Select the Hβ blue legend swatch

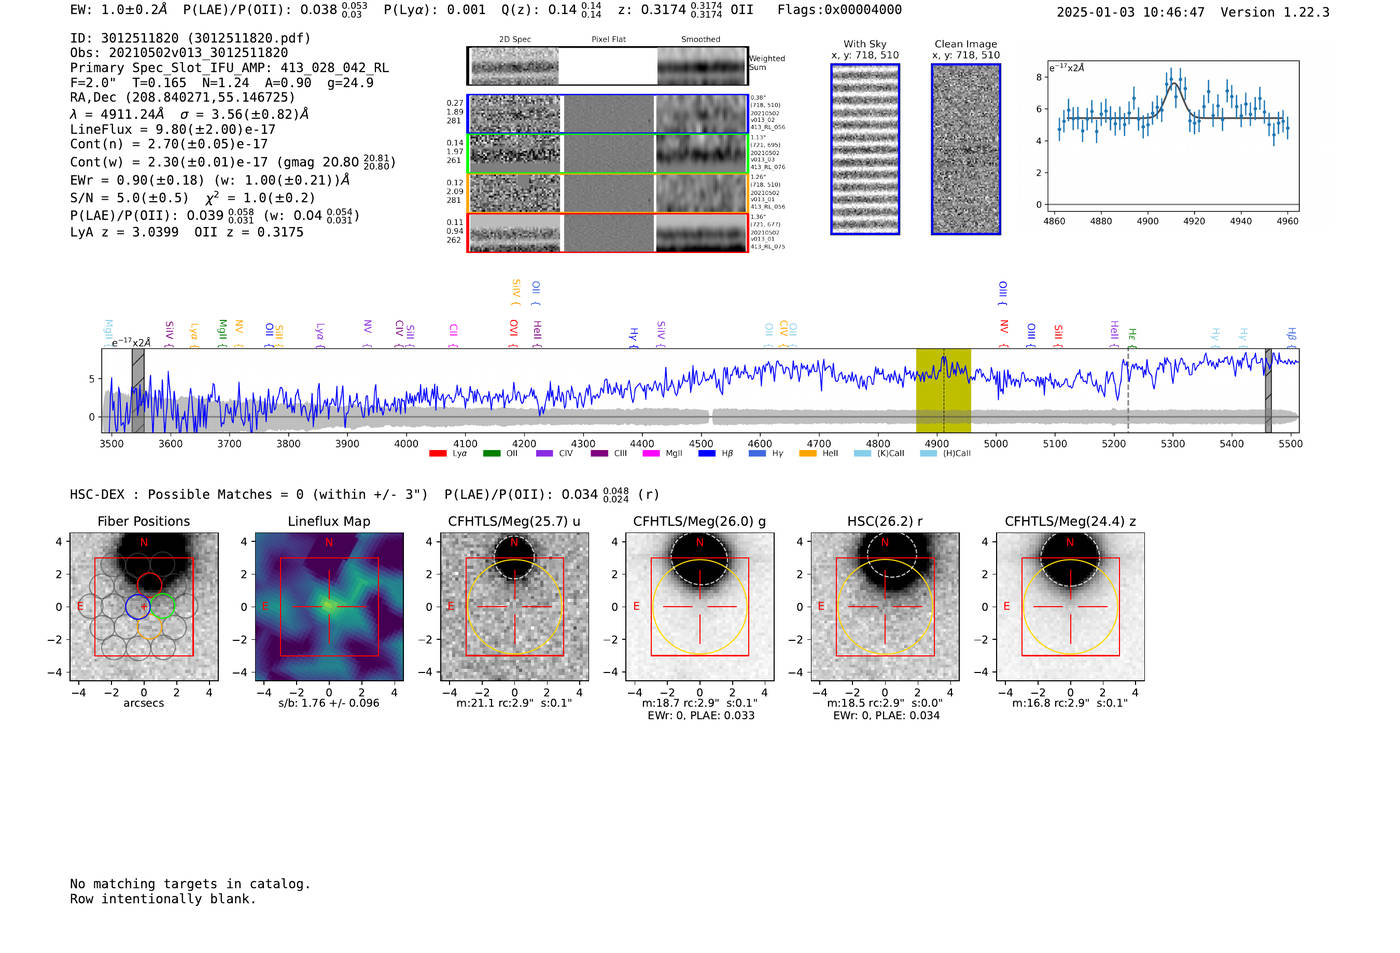(x=707, y=454)
